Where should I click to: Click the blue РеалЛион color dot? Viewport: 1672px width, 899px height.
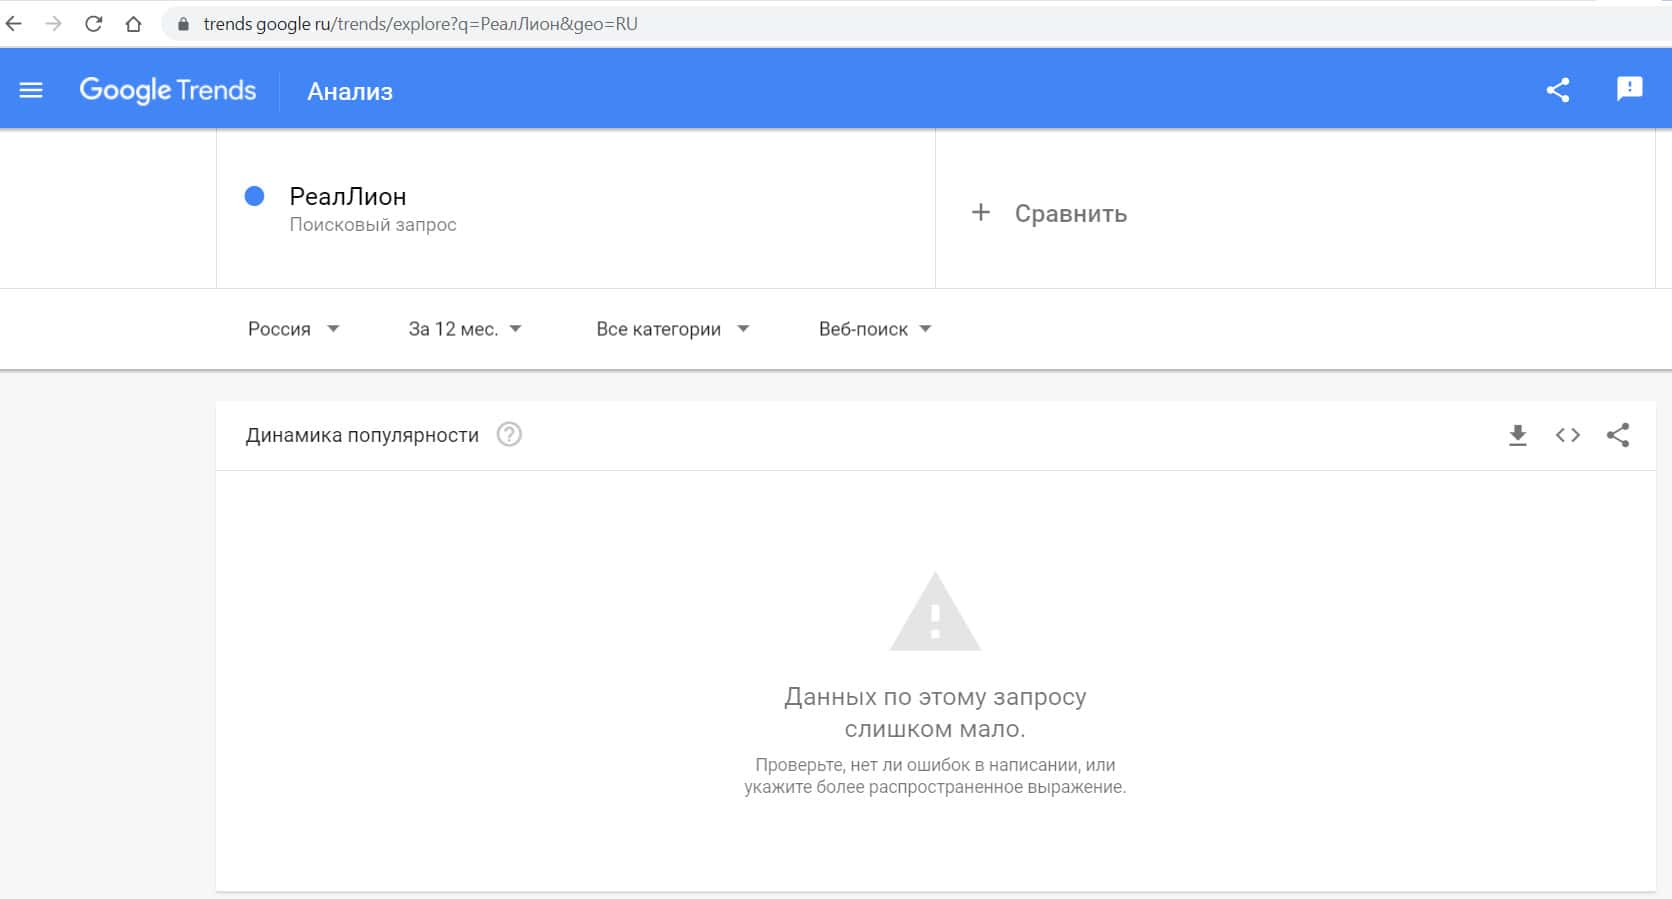(x=254, y=196)
